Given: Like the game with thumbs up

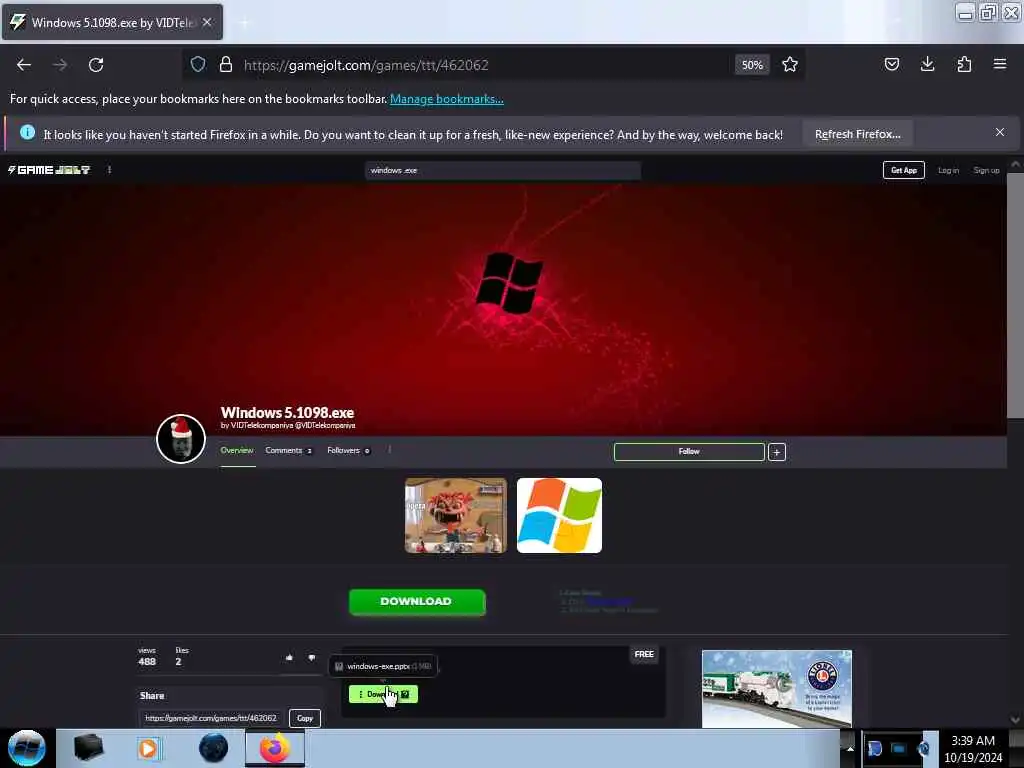Looking at the screenshot, I should [x=289, y=658].
